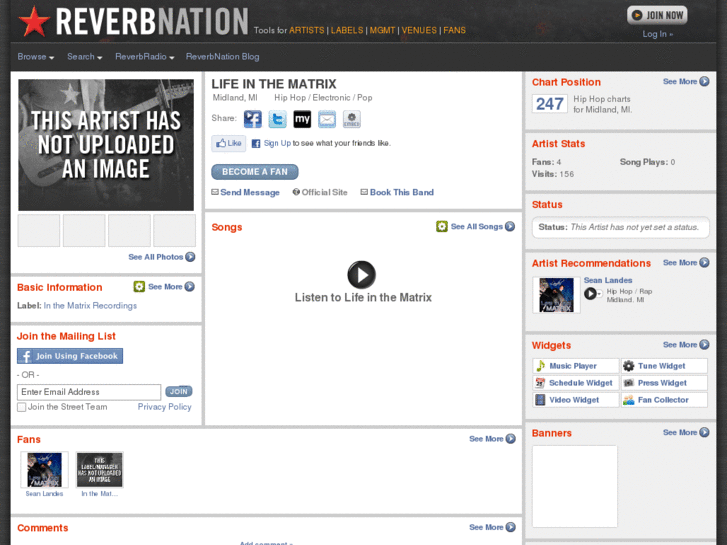The width and height of the screenshot is (727, 545).
Task: See More Chart Position details
Action: click(686, 82)
